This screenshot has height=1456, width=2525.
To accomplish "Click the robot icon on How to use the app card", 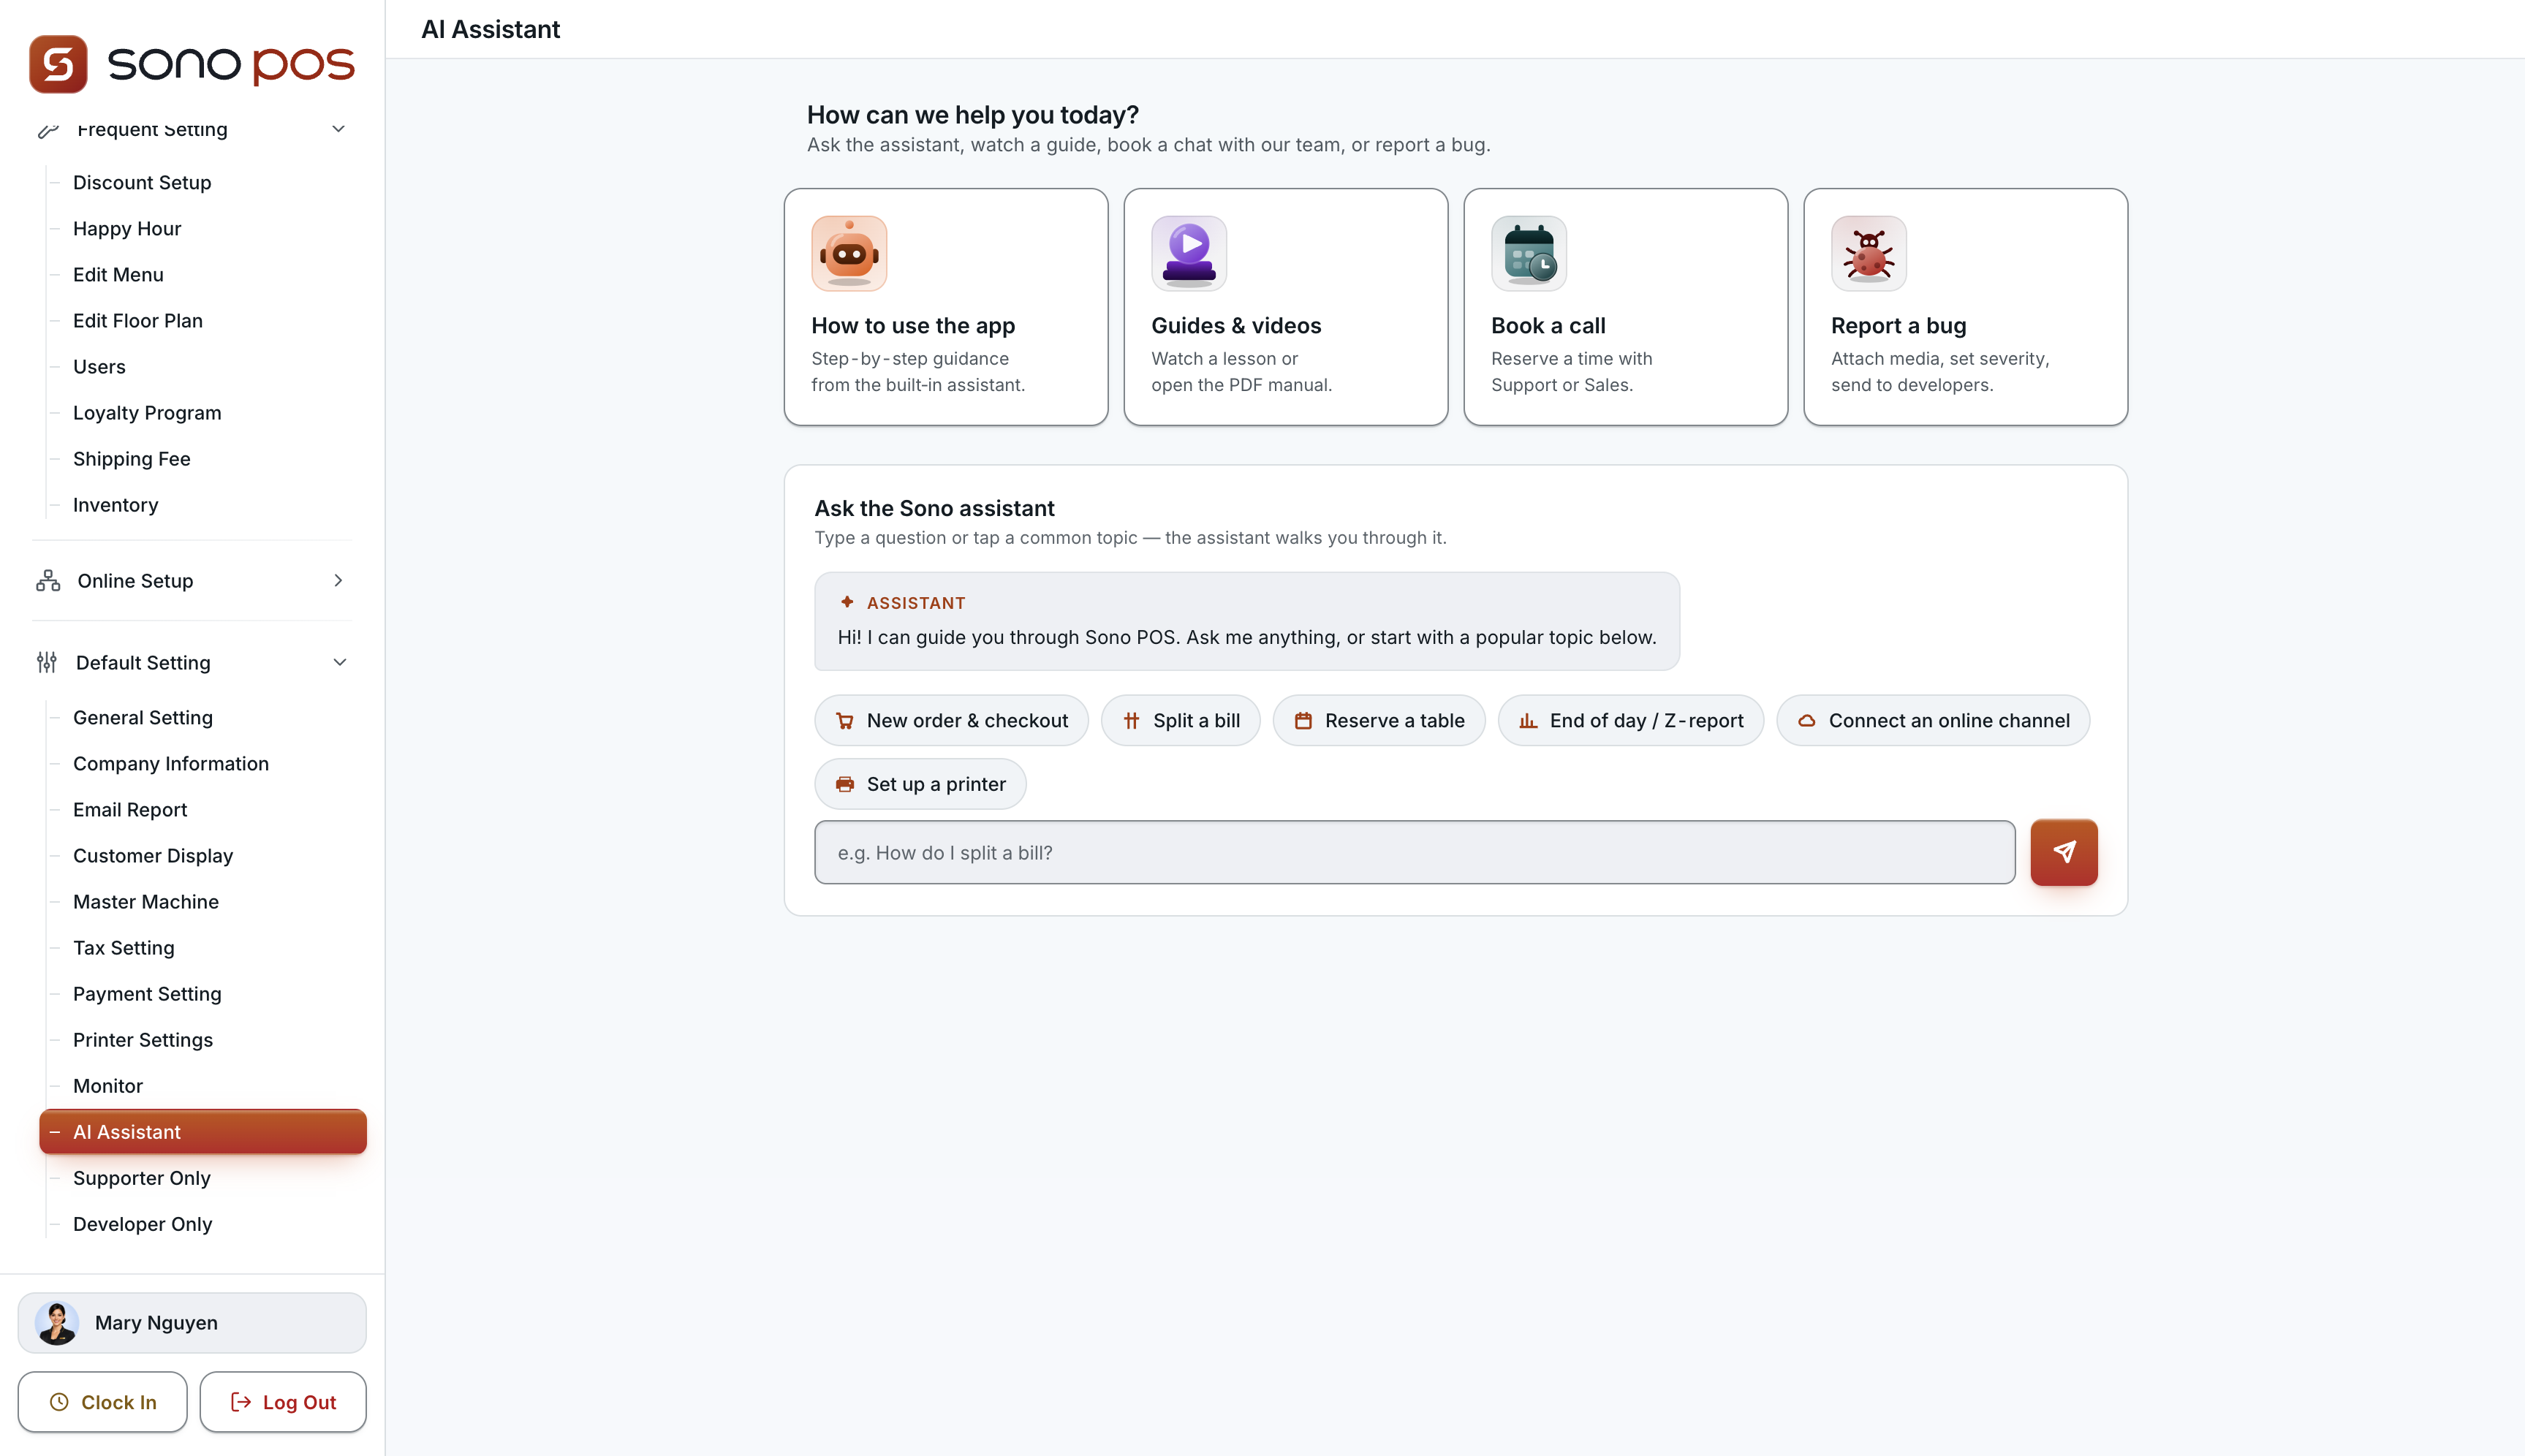I will pos(849,253).
